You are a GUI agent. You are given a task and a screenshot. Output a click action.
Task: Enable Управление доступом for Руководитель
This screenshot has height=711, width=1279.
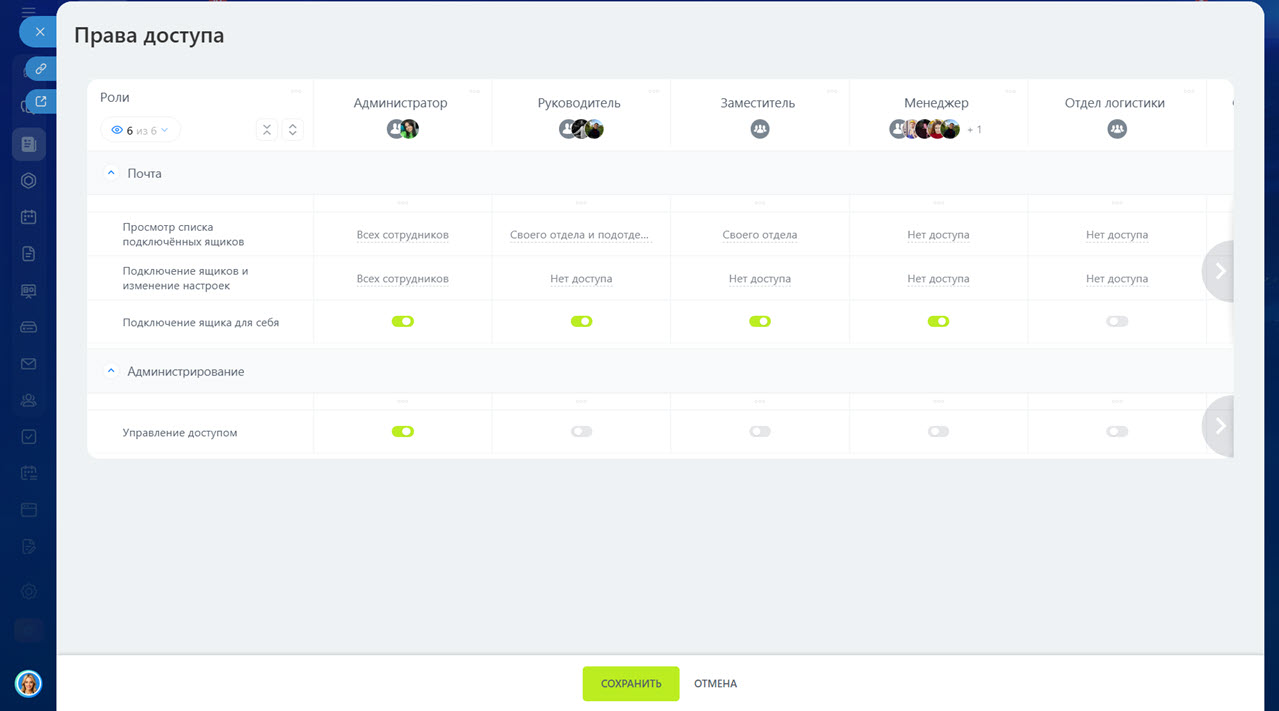[581, 432]
